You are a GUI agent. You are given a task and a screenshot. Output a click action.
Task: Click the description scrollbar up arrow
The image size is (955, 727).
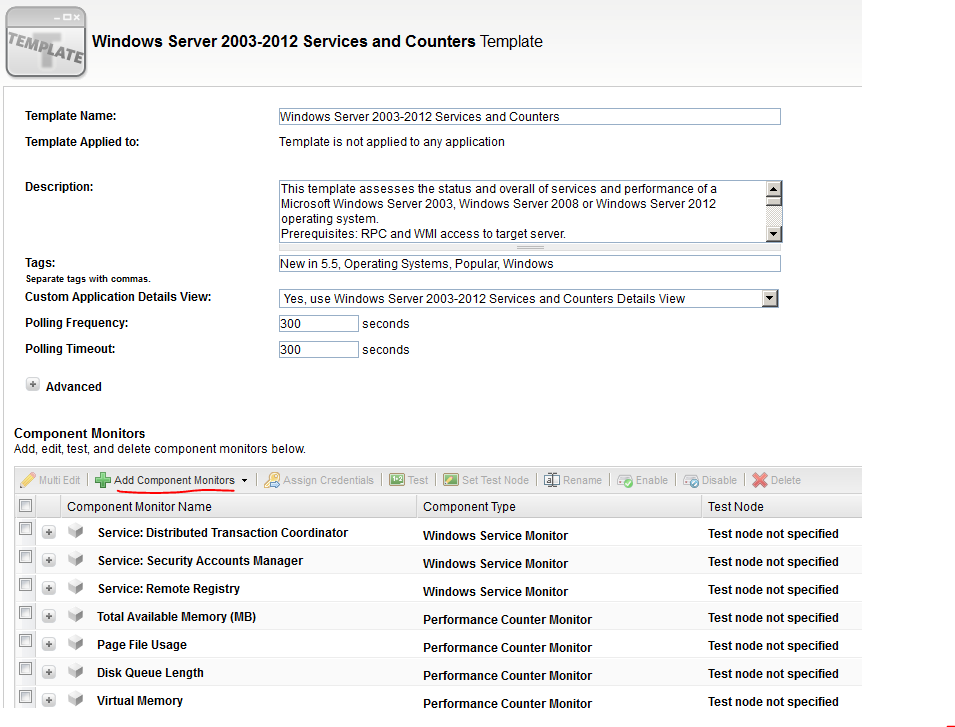coord(774,189)
